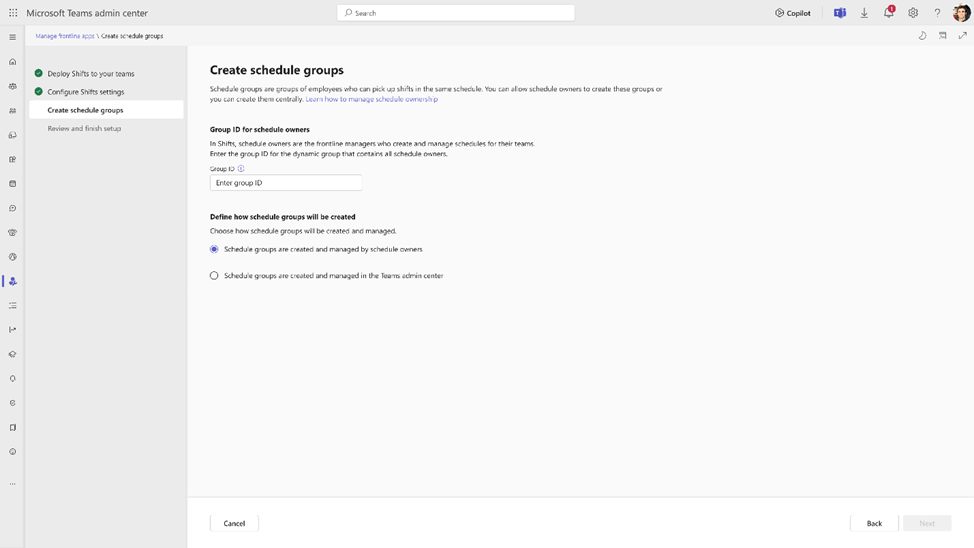The image size is (974, 548).
Task: Launch the Microsoft Teams app icon
Action: pyautogui.click(x=840, y=12)
